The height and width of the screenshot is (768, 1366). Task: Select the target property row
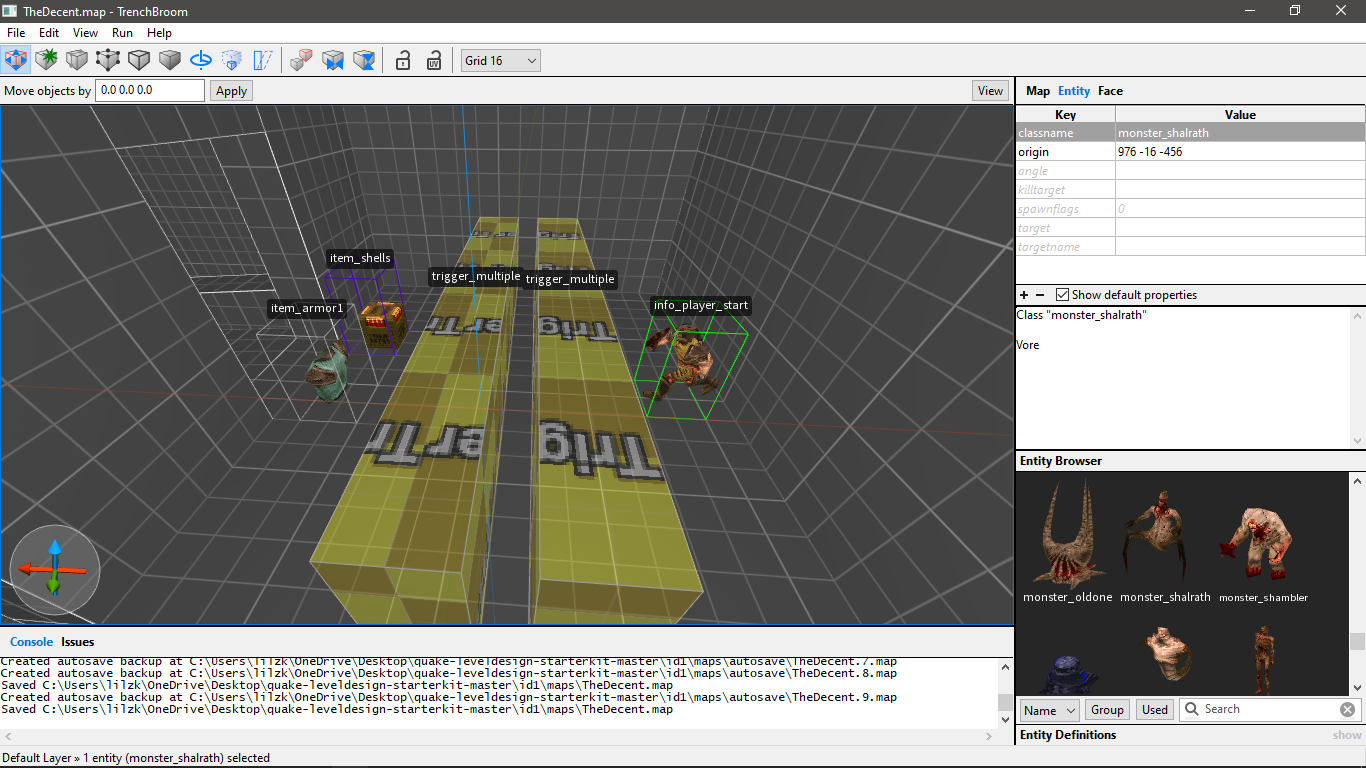(x=1190, y=228)
